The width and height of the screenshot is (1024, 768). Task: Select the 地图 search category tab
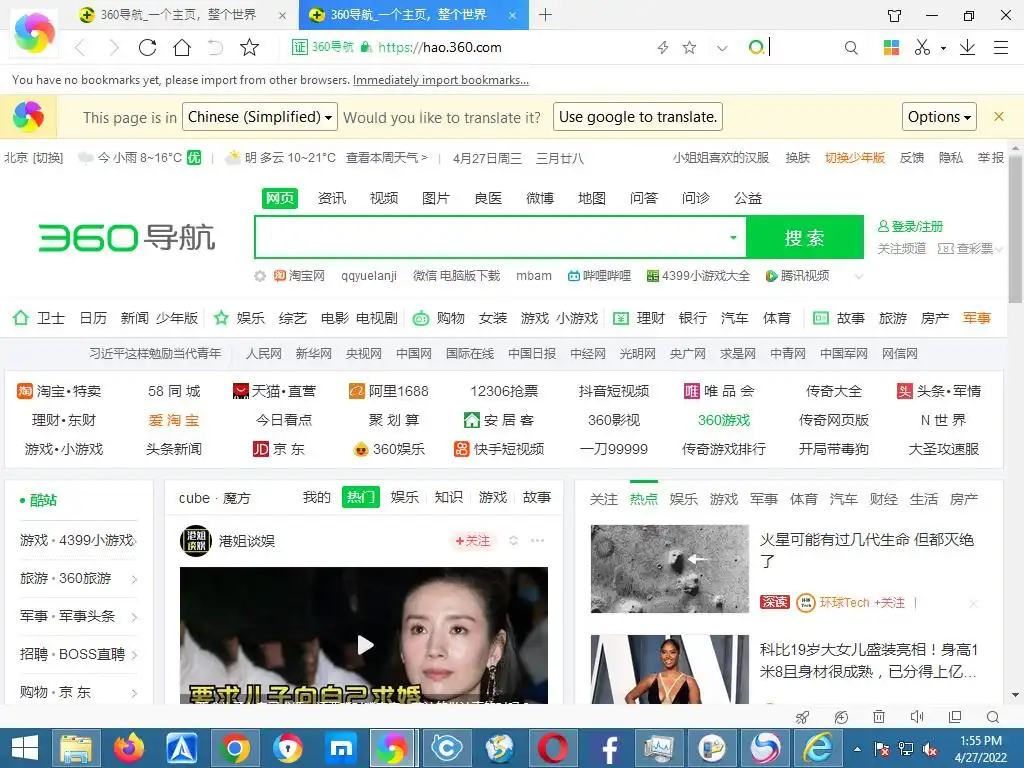(592, 198)
